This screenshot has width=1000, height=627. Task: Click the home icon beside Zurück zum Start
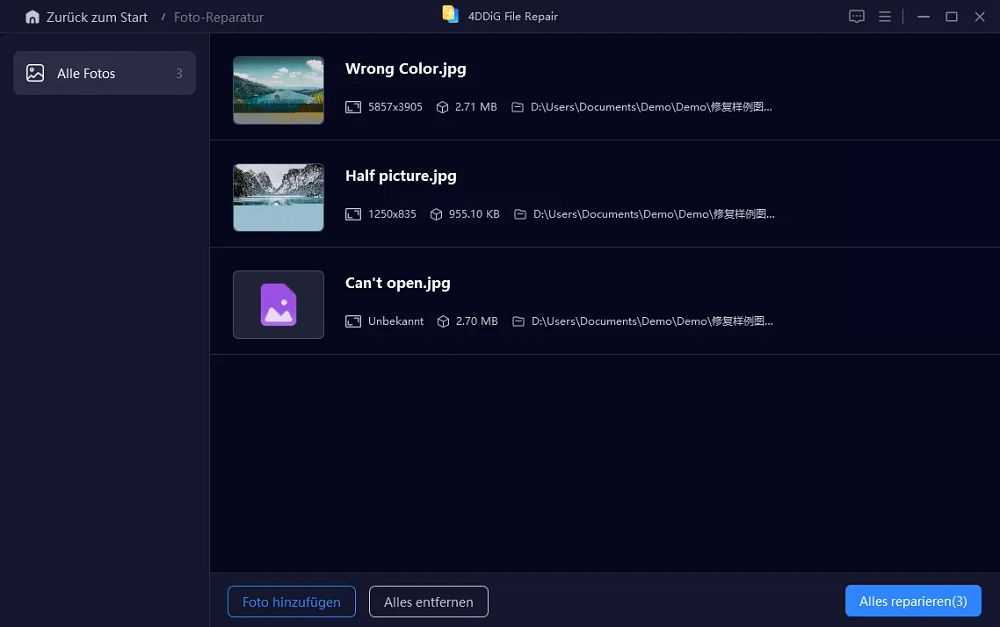[32, 17]
